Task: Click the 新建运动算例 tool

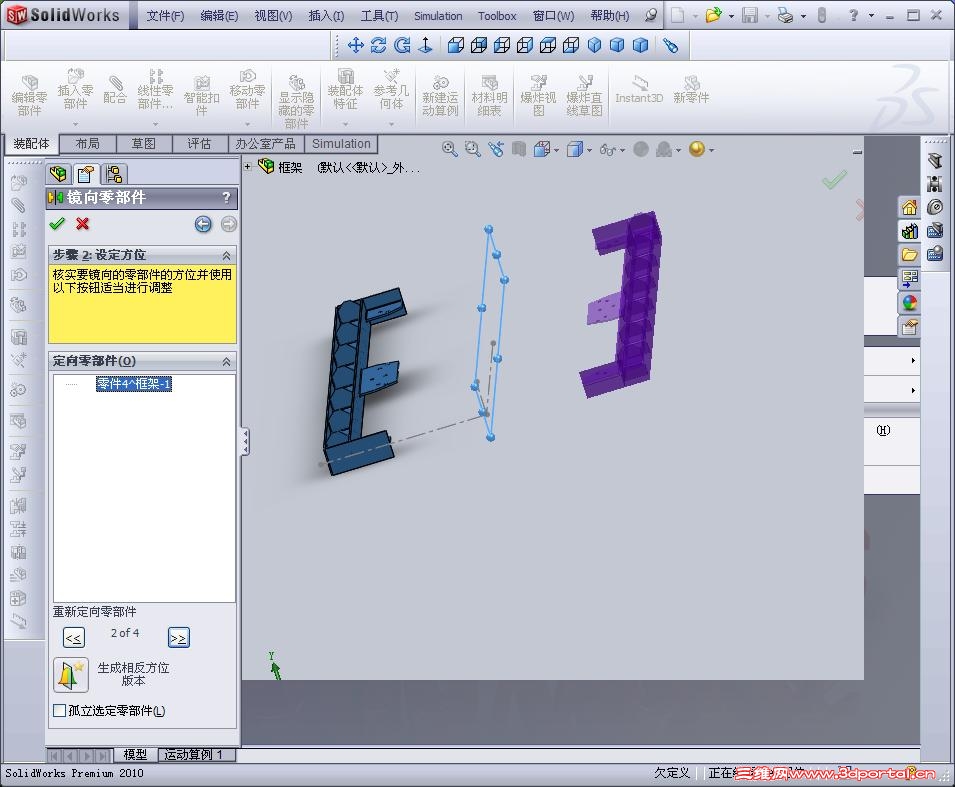Action: (x=440, y=96)
